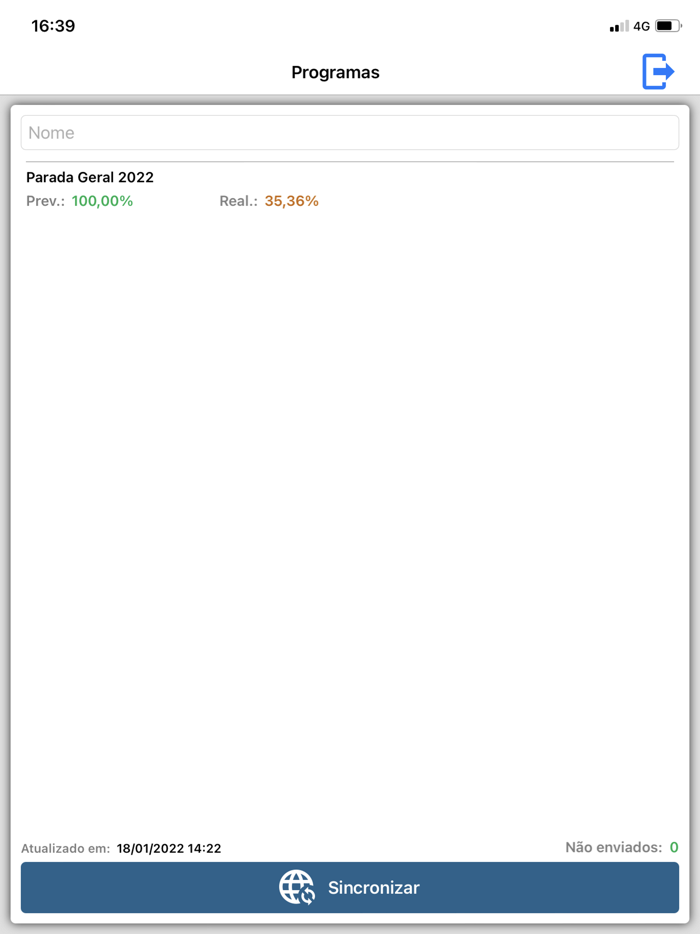Tap the Real. label in program row

point(238,201)
